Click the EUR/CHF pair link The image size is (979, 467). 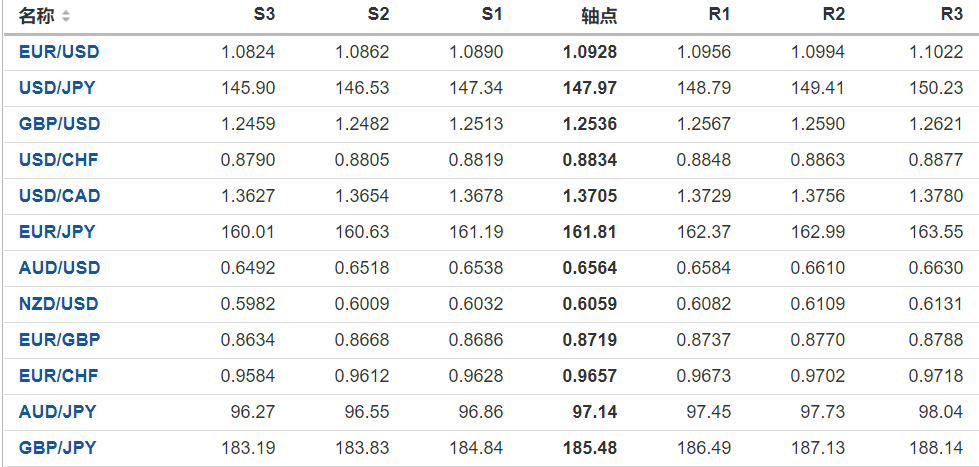tap(58, 376)
